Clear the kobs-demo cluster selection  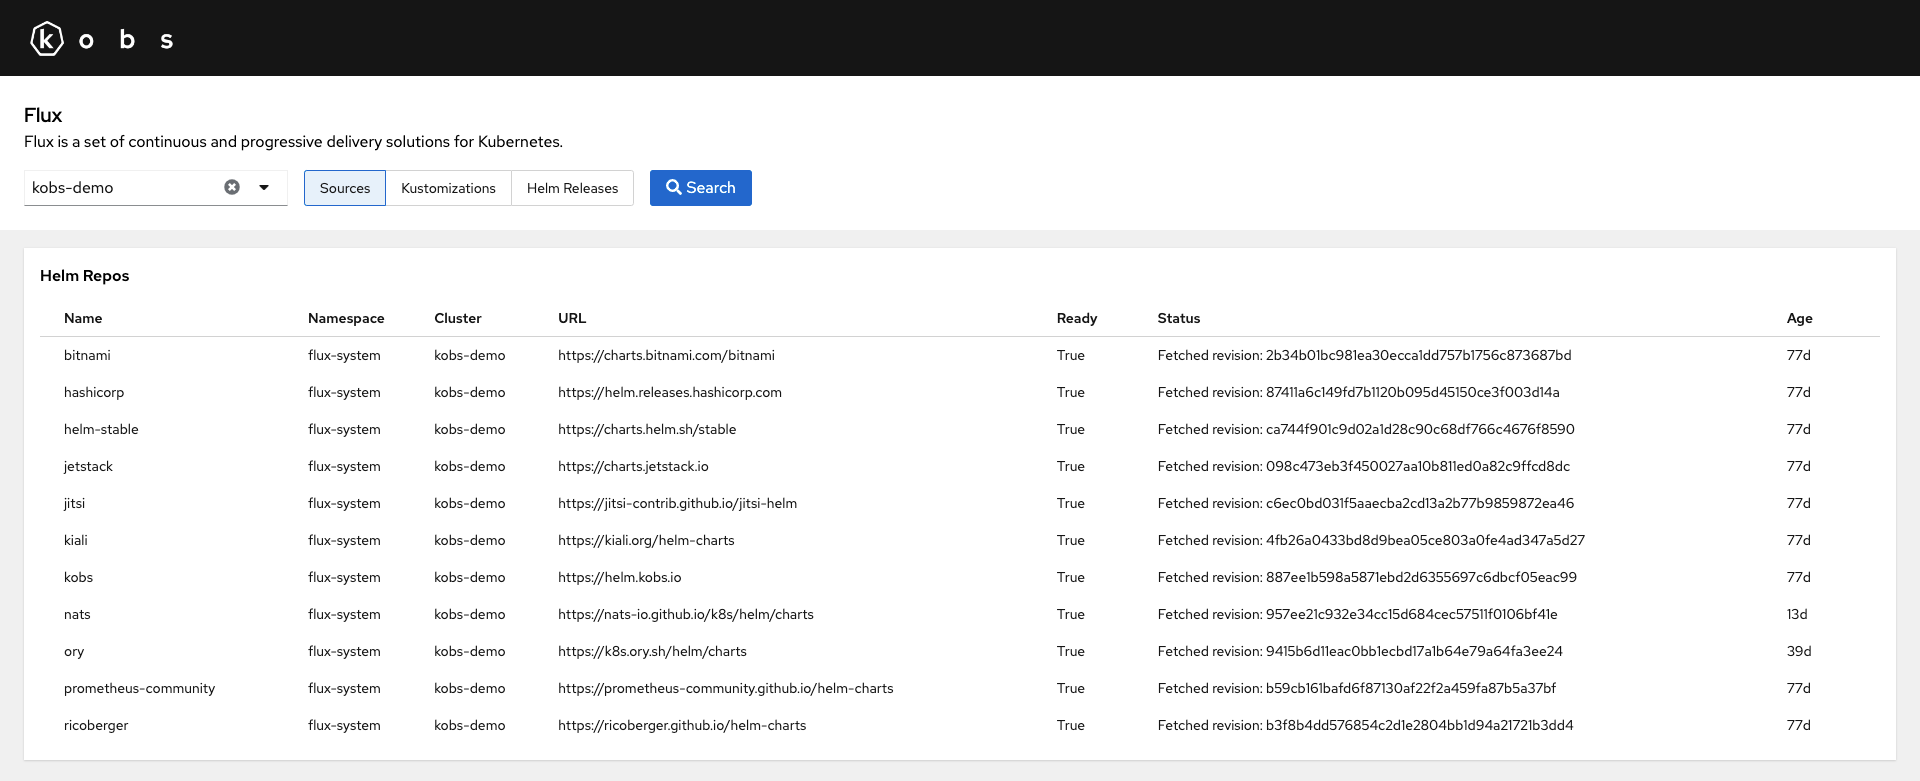(x=232, y=187)
